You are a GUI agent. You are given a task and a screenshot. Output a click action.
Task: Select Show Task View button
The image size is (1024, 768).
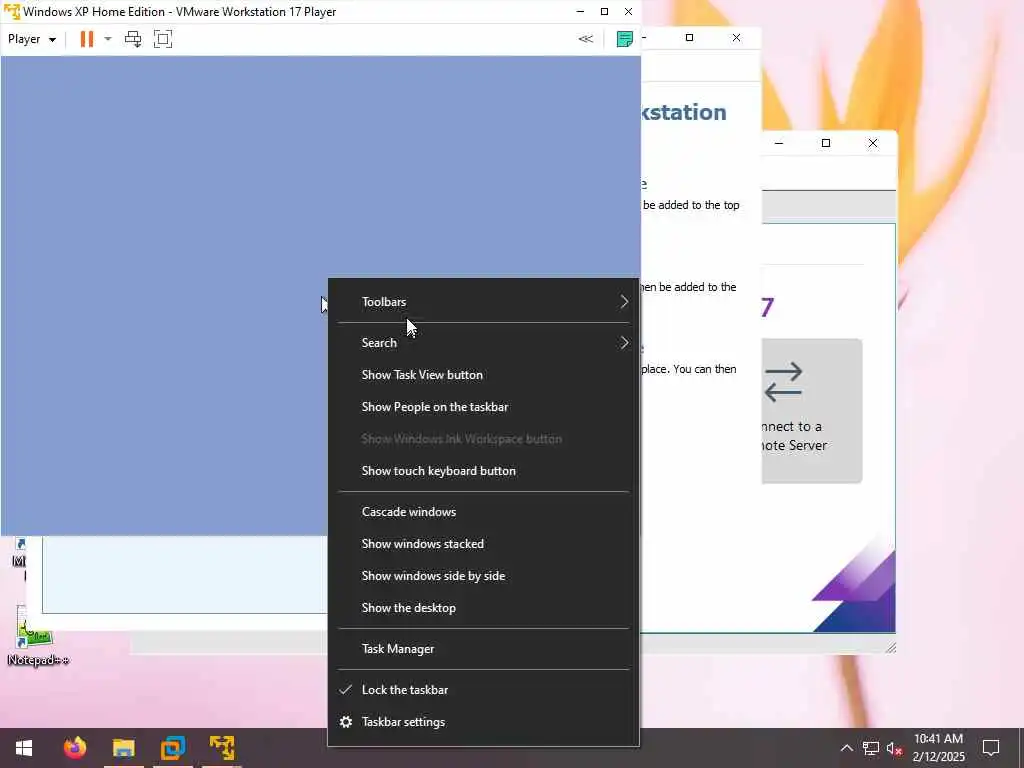(x=483, y=375)
